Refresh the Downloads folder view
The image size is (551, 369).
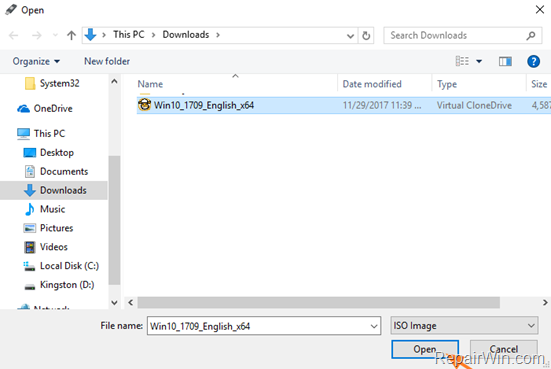pyautogui.click(x=366, y=35)
